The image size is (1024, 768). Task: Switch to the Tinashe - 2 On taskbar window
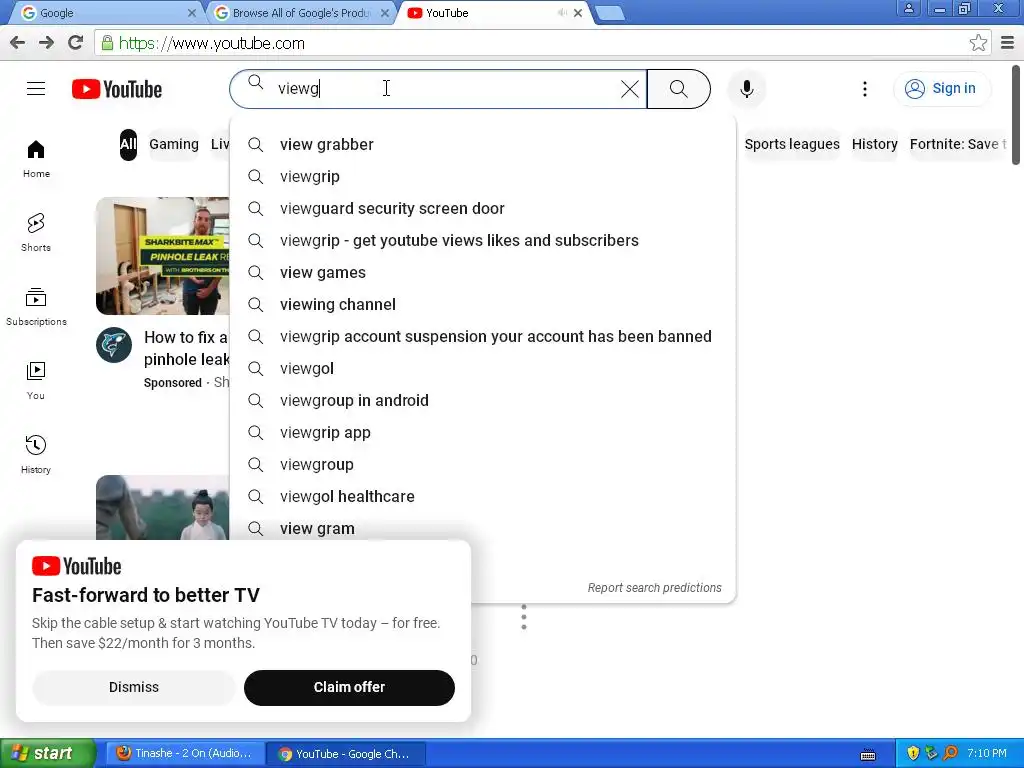pyautogui.click(x=185, y=754)
